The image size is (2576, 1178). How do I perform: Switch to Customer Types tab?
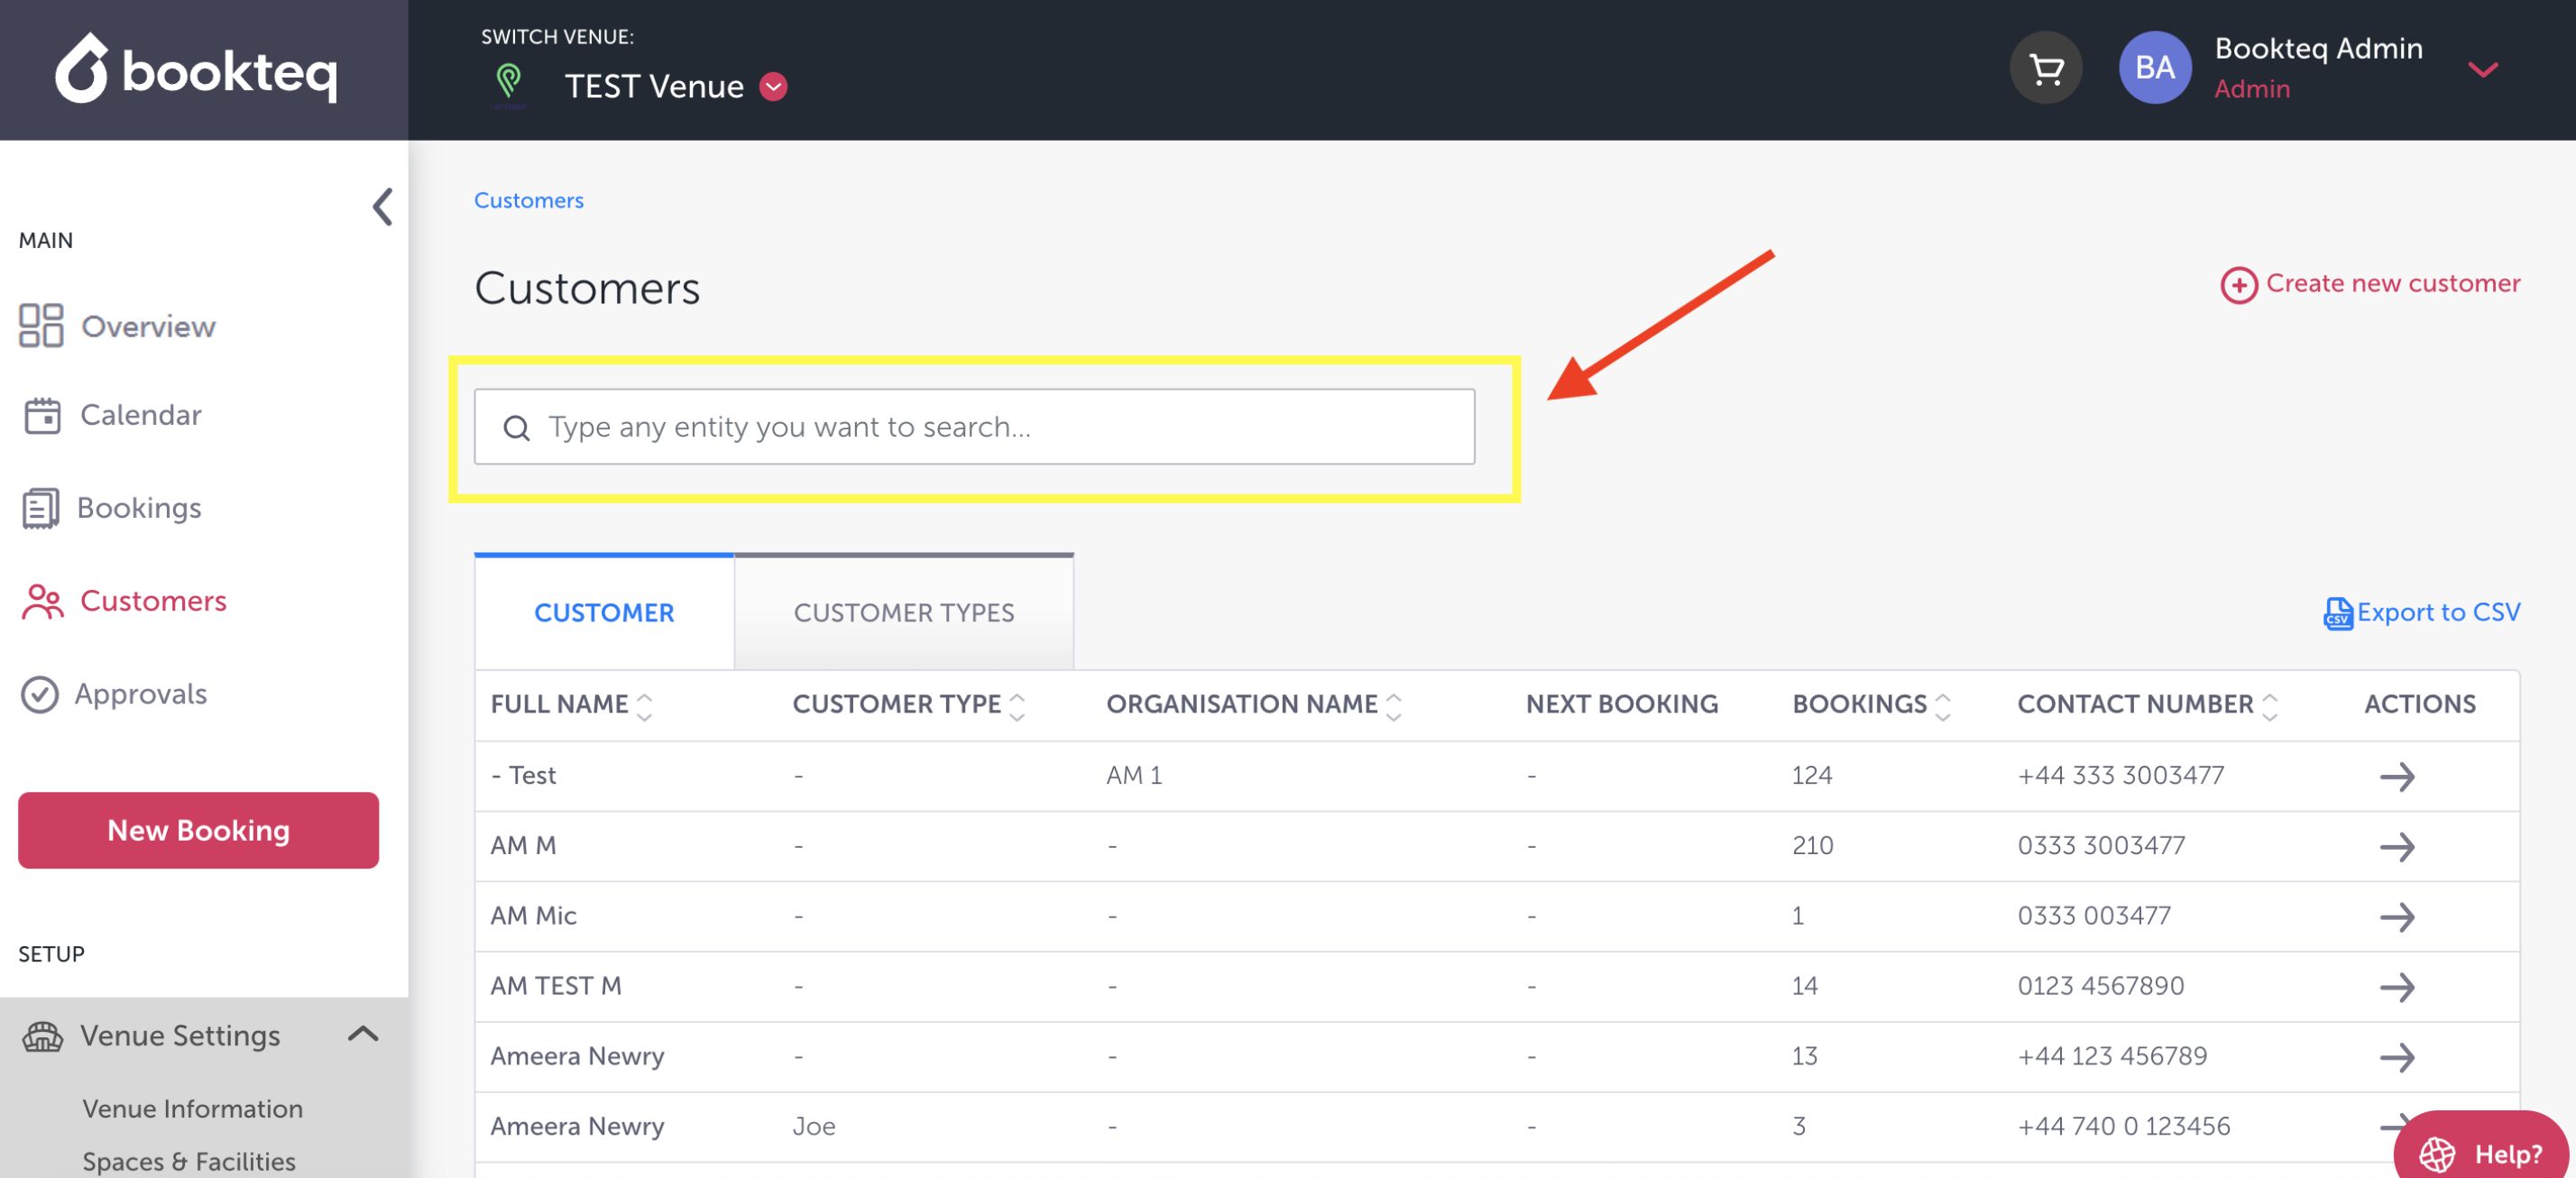coord(903,613)
